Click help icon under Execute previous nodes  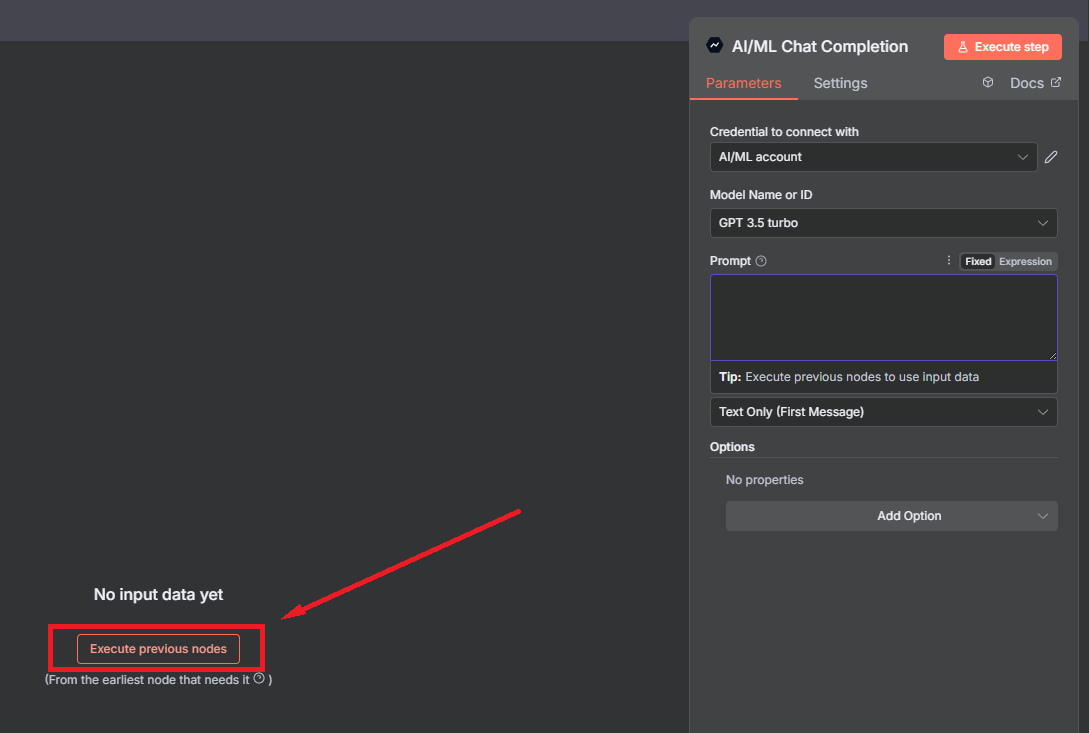(259, 678)
